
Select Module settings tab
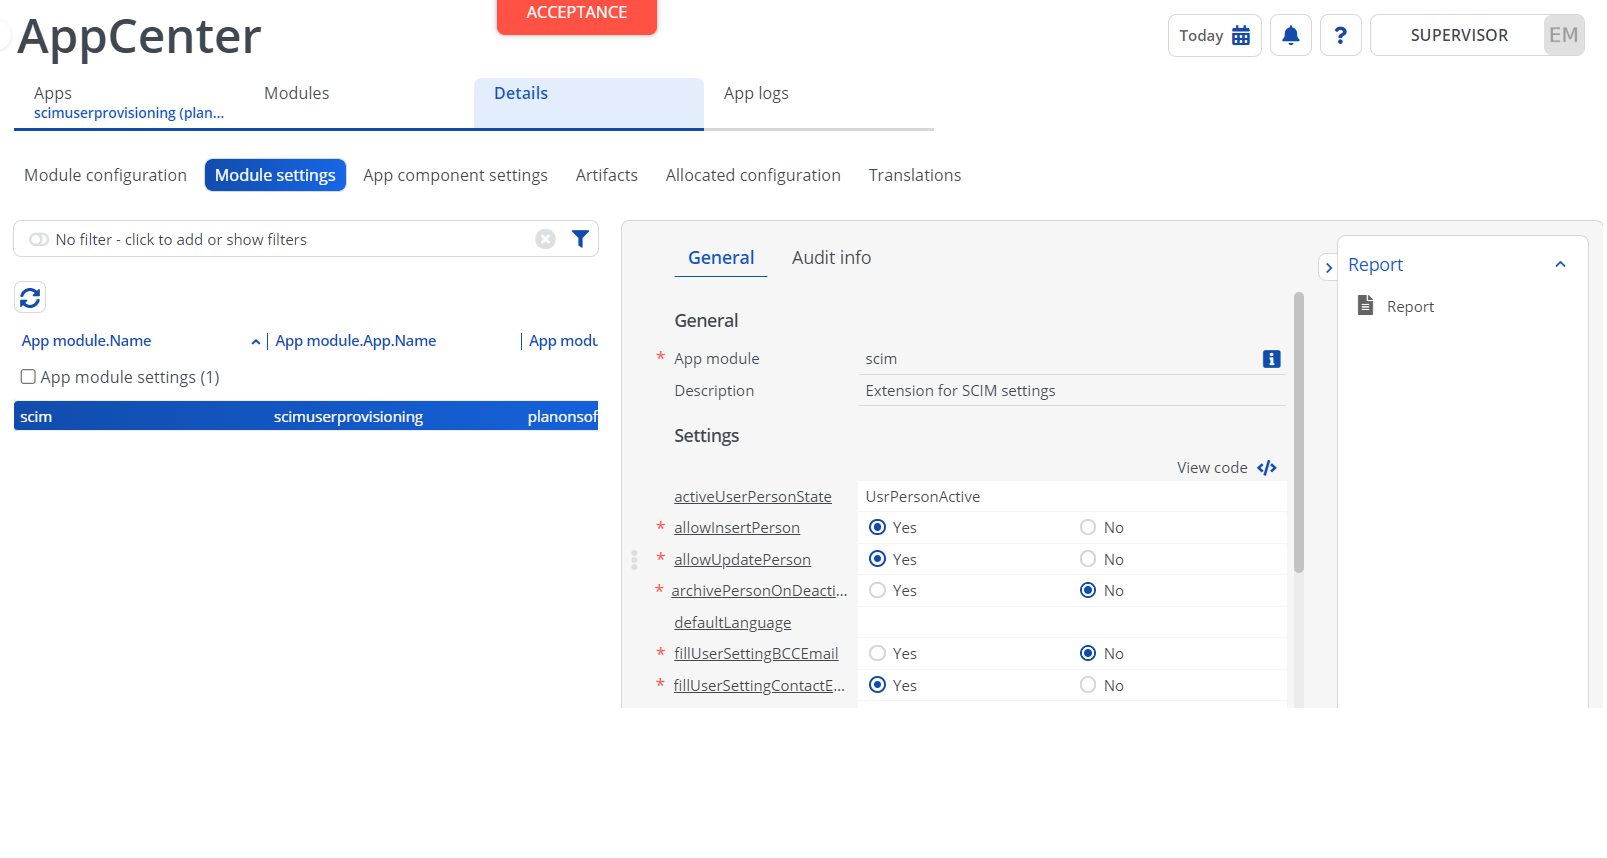(x=275, y=175)
